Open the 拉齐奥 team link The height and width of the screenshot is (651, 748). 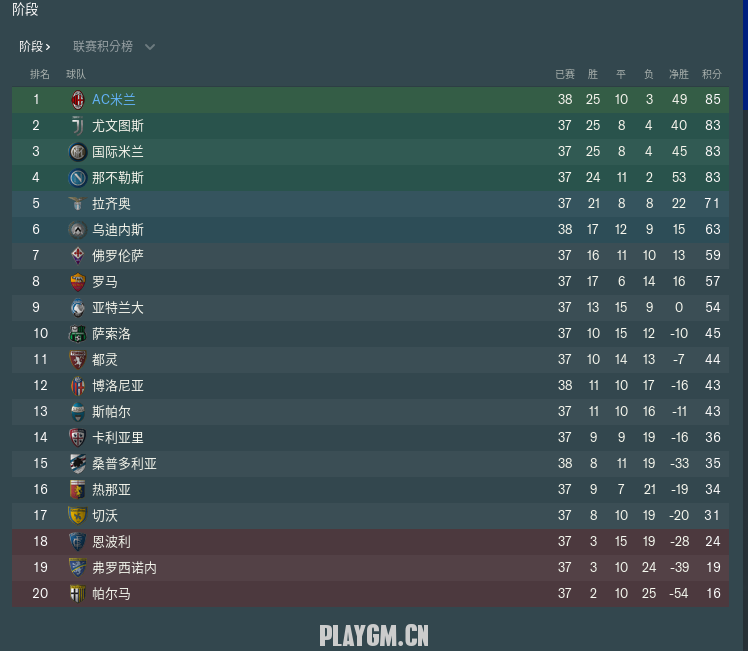pos(111,204)
